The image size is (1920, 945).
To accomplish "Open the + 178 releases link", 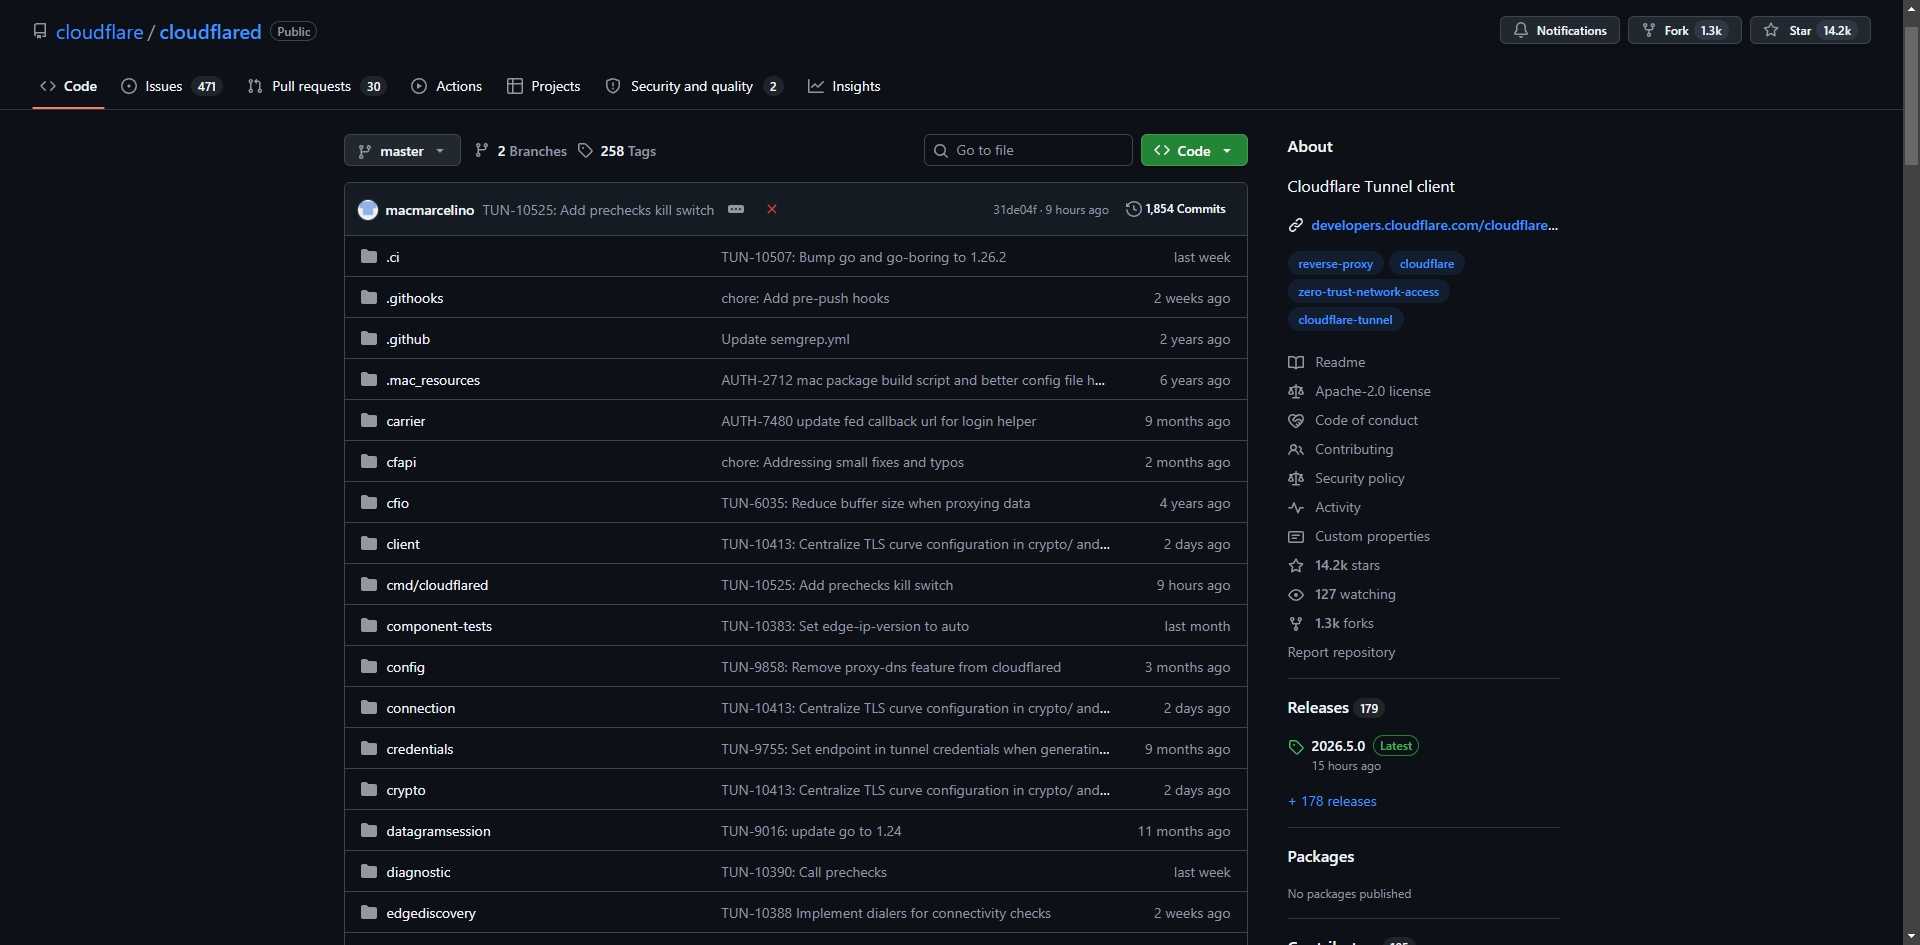I will tap(1332, 801).
